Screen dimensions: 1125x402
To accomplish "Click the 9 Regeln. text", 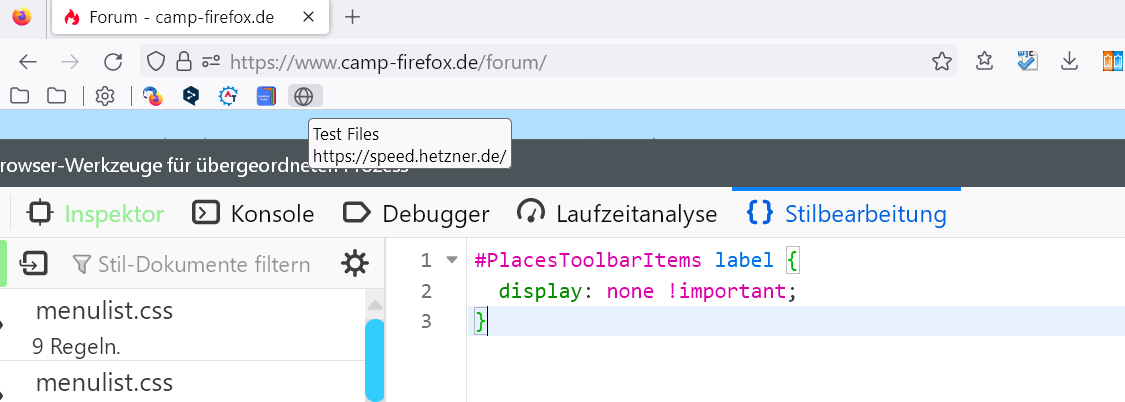I will [x=76, y=347].
